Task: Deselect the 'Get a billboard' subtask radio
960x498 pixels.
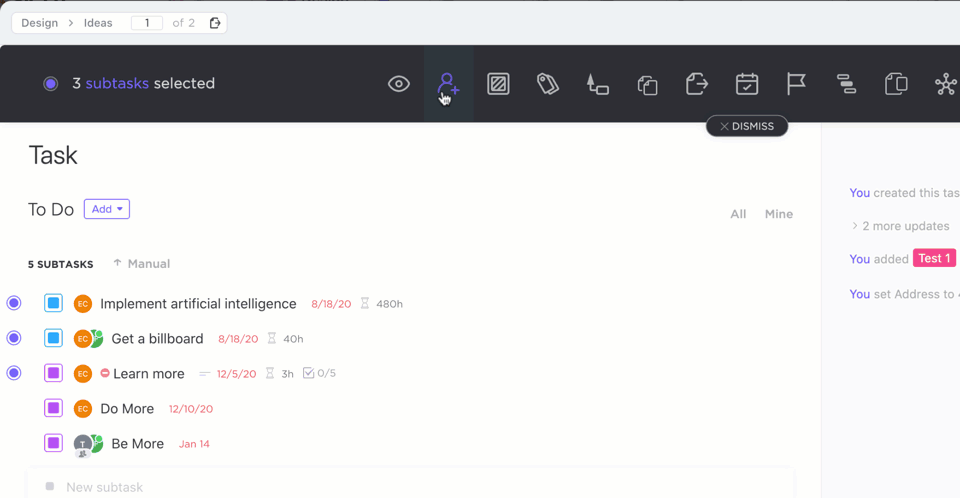Action: tap(14, 338)
